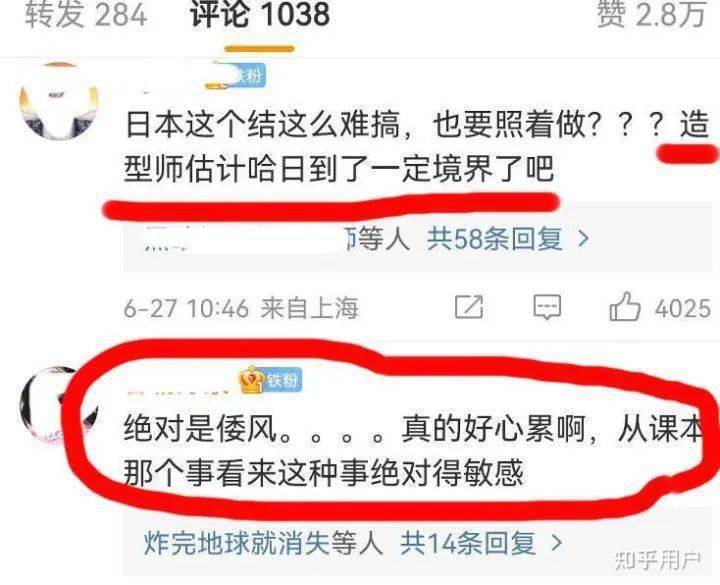The image size is (720, 585).
Task: Open first commenter's avatar
Action: [59, 101]
